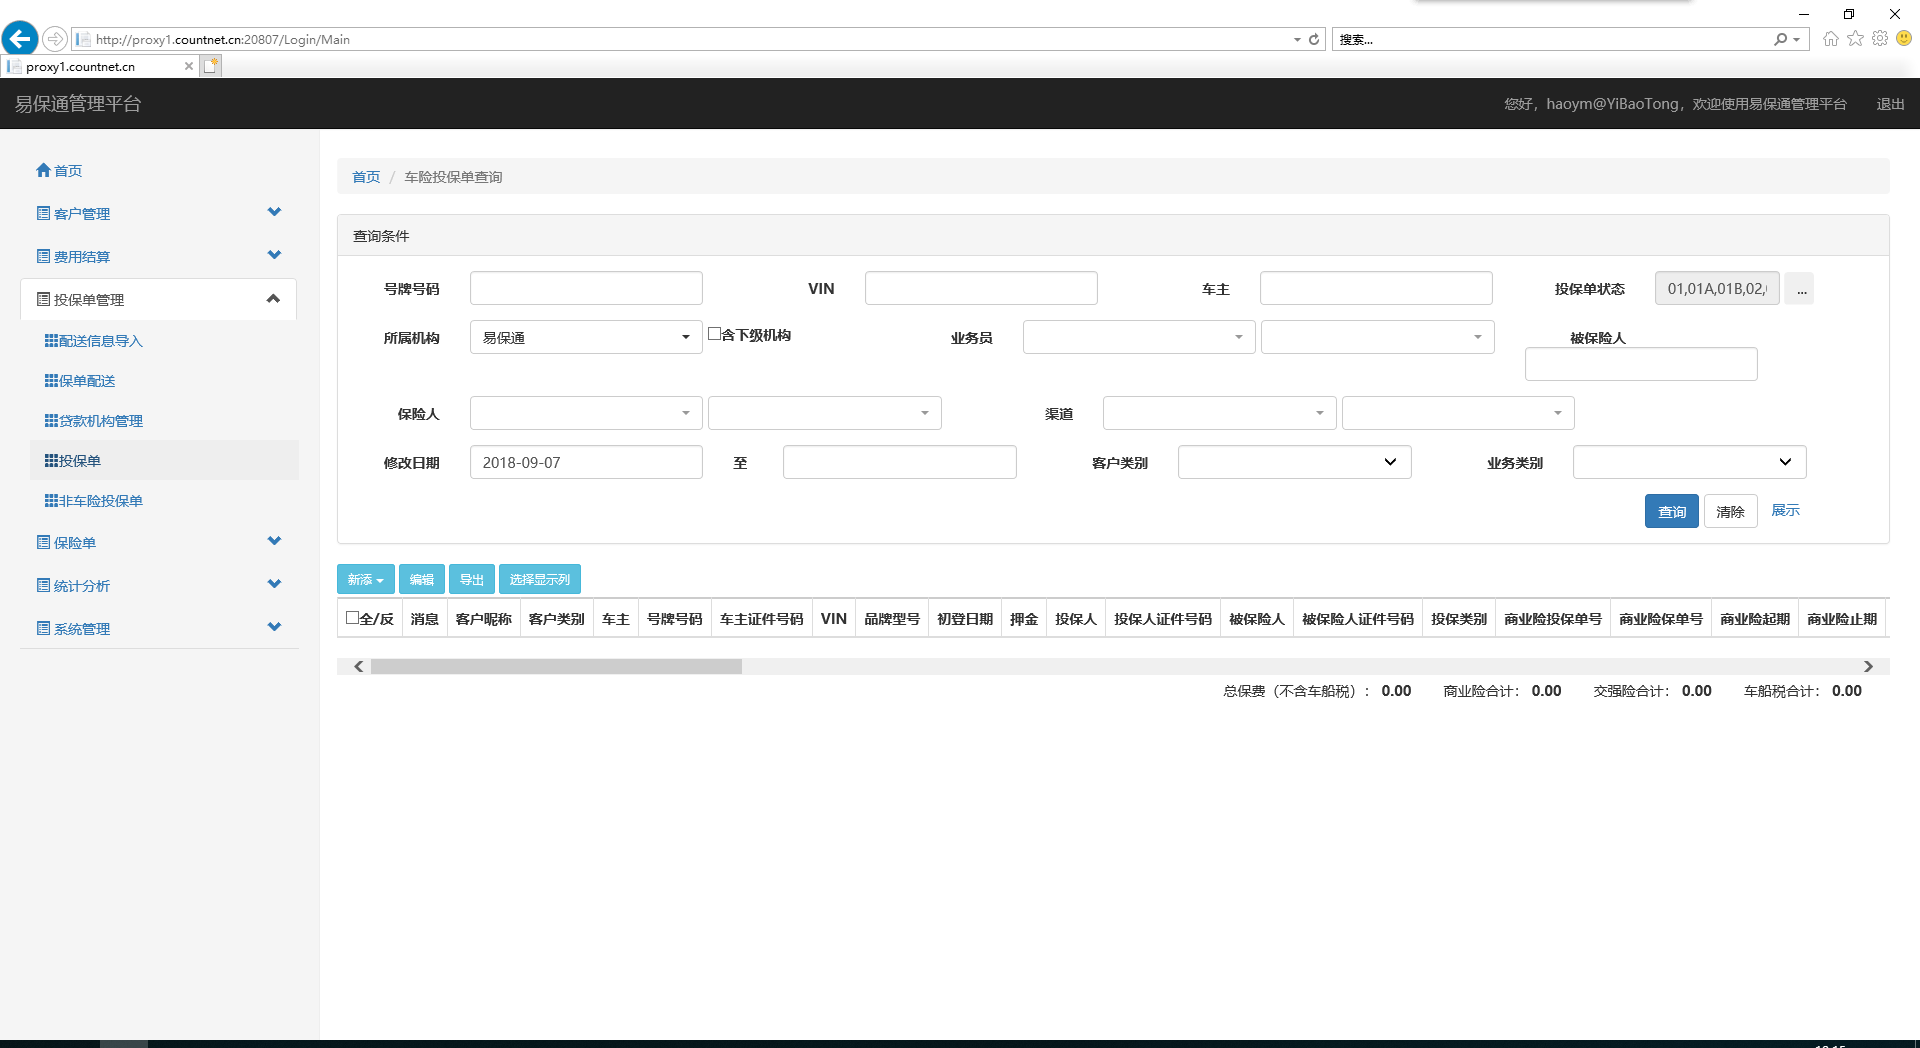Open the first 渠道 dropdown
The height and width of the screenshot is (1048, 1920).
click(x=1220, y=413)
